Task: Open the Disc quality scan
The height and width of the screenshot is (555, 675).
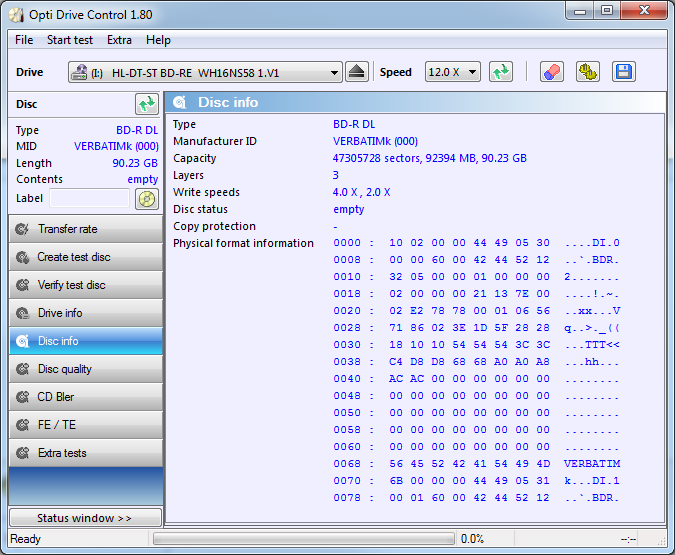Action: pyautogui.click(x=85, y=369)
